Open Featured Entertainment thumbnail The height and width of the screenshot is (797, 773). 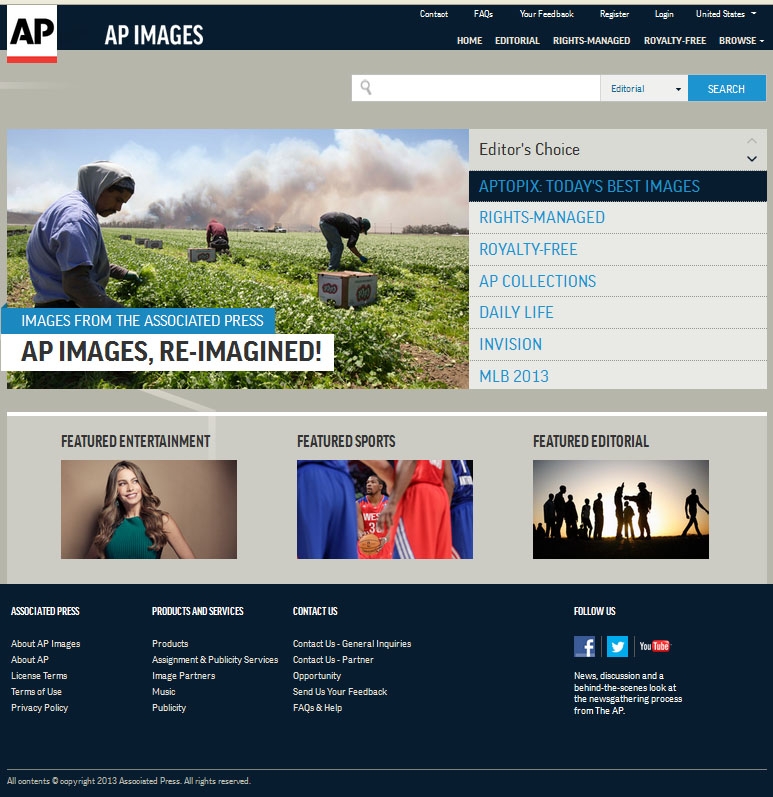149,509
